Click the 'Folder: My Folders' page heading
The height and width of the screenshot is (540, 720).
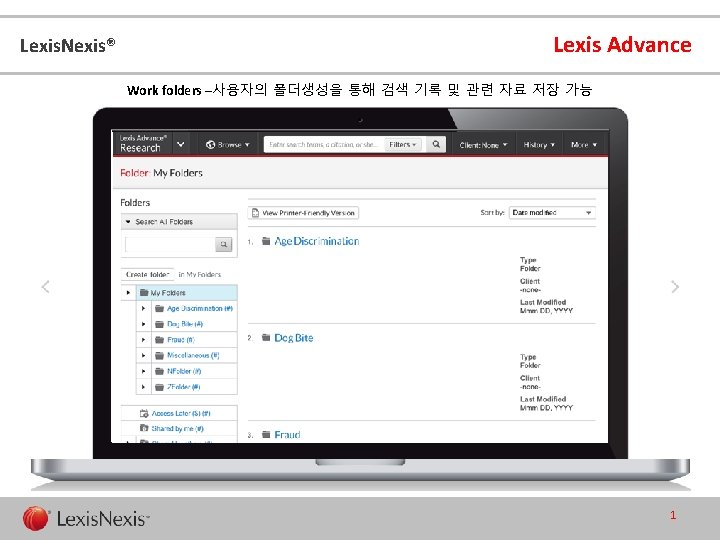coord(161,173)
